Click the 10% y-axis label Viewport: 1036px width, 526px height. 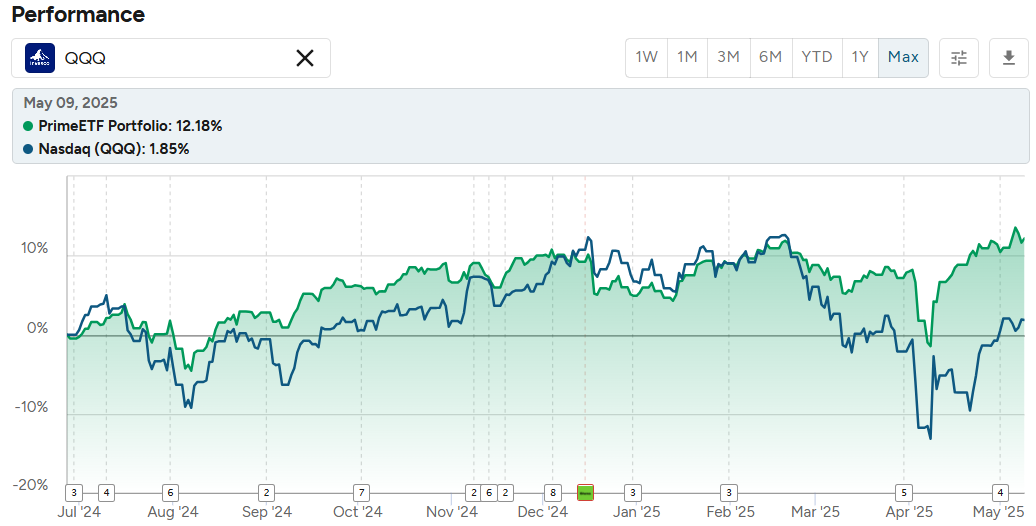pos(34,248)
